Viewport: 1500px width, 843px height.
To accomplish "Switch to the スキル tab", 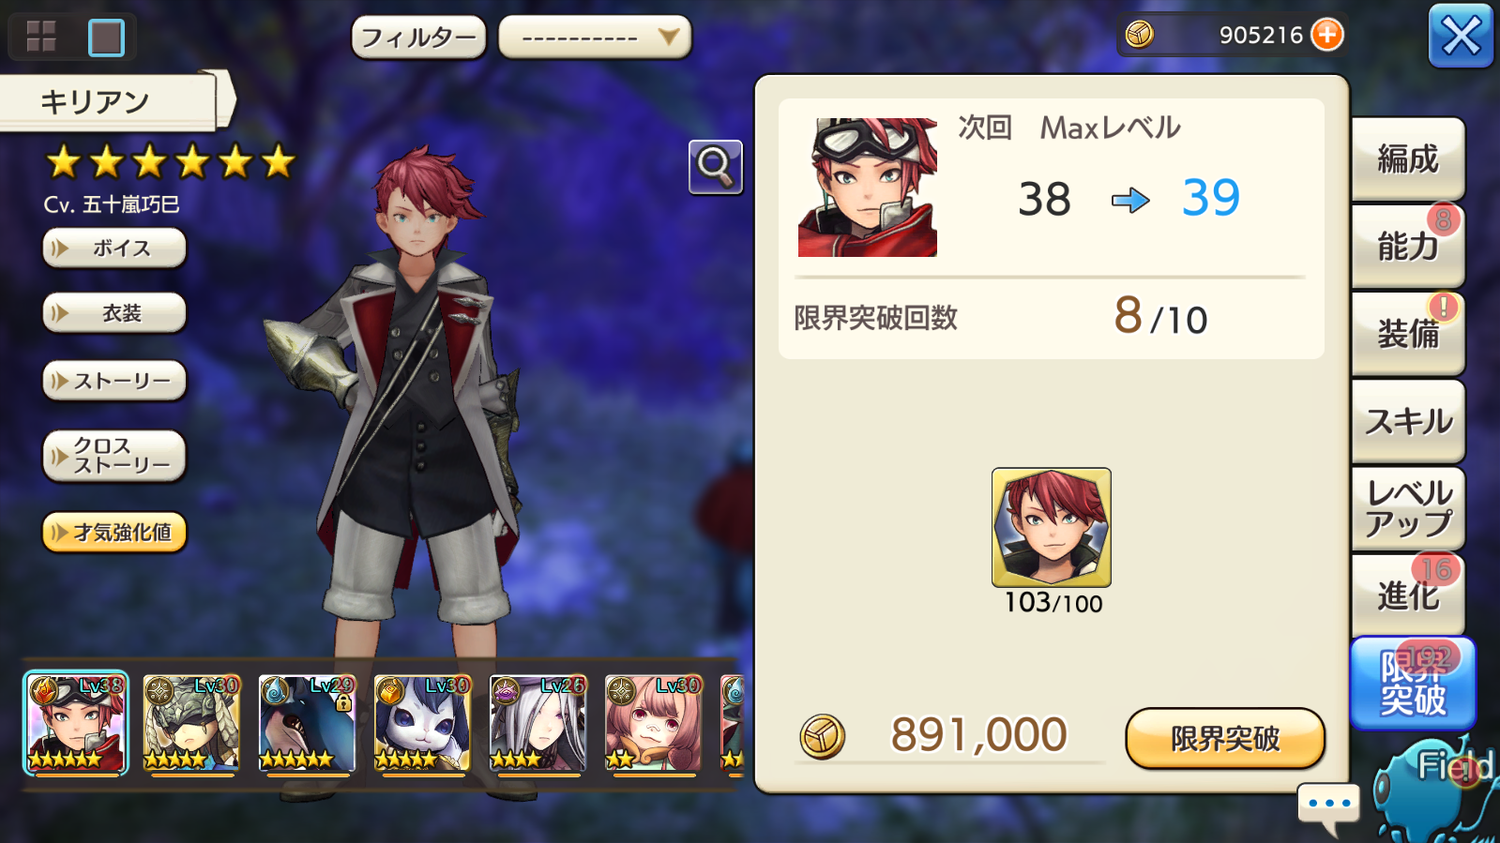I will coord(1407,421).
